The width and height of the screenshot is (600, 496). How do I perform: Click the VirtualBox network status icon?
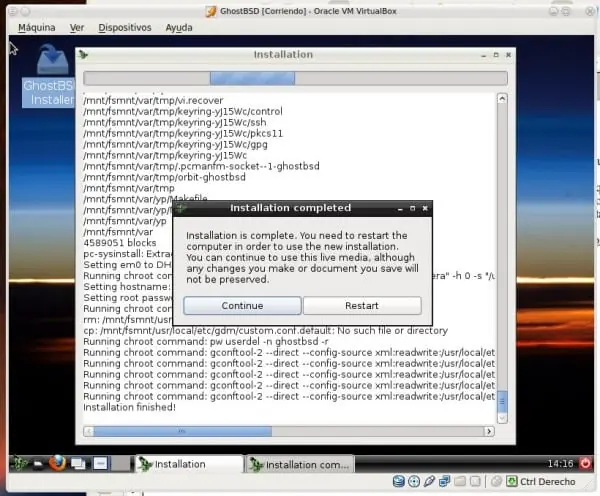coord(445,481)
